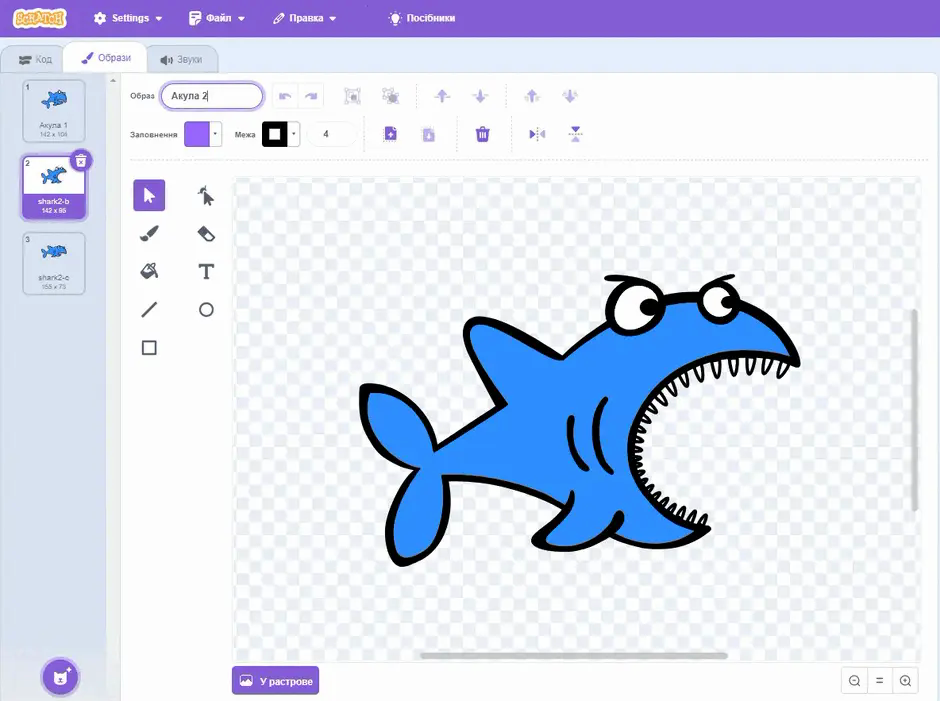Move selection backward one layer
940x701 pixels.
pos(480,96)
